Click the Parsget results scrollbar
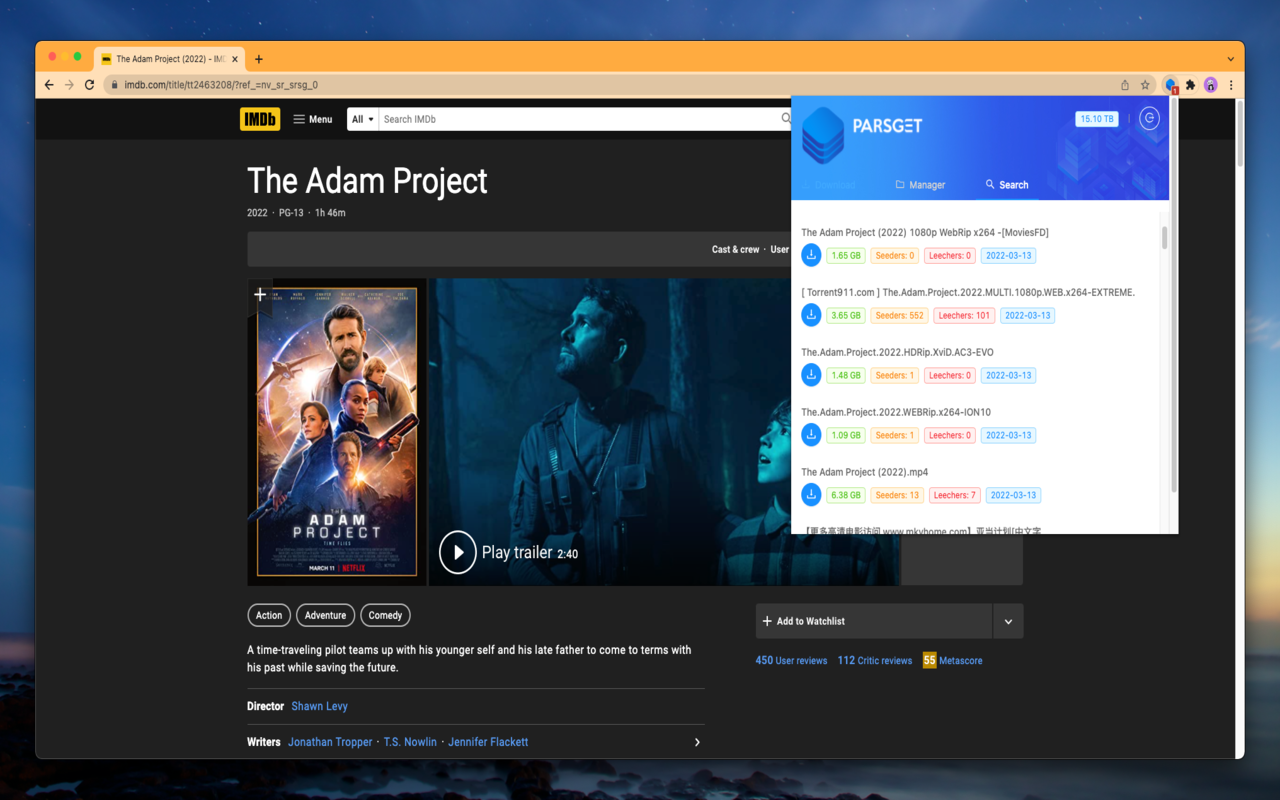The image size is (1280, 800). [1164, 238]
